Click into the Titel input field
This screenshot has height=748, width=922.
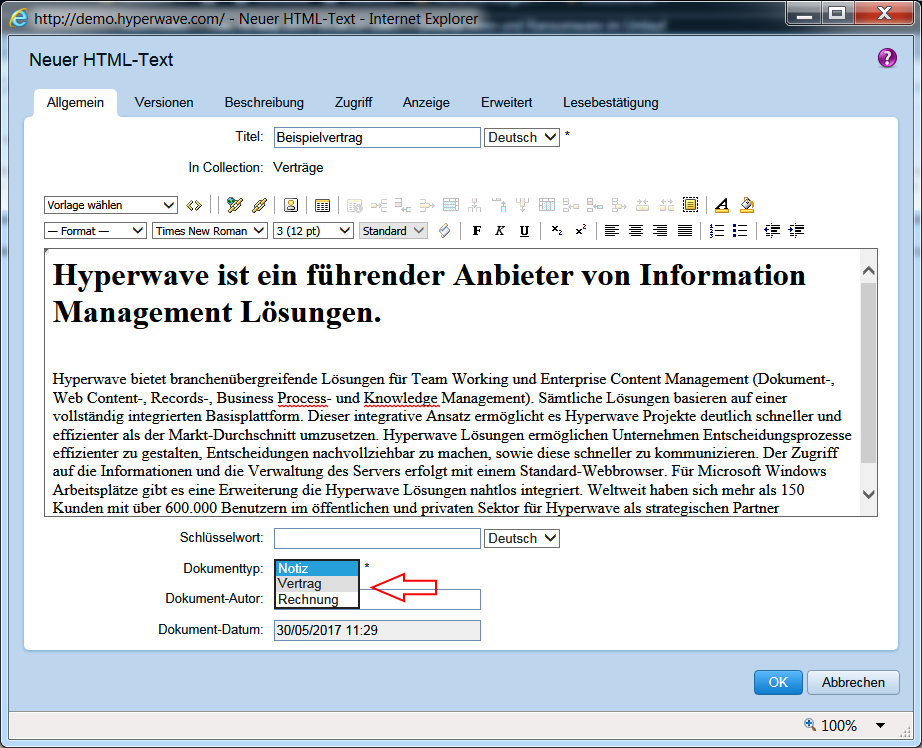pos(378,138)
